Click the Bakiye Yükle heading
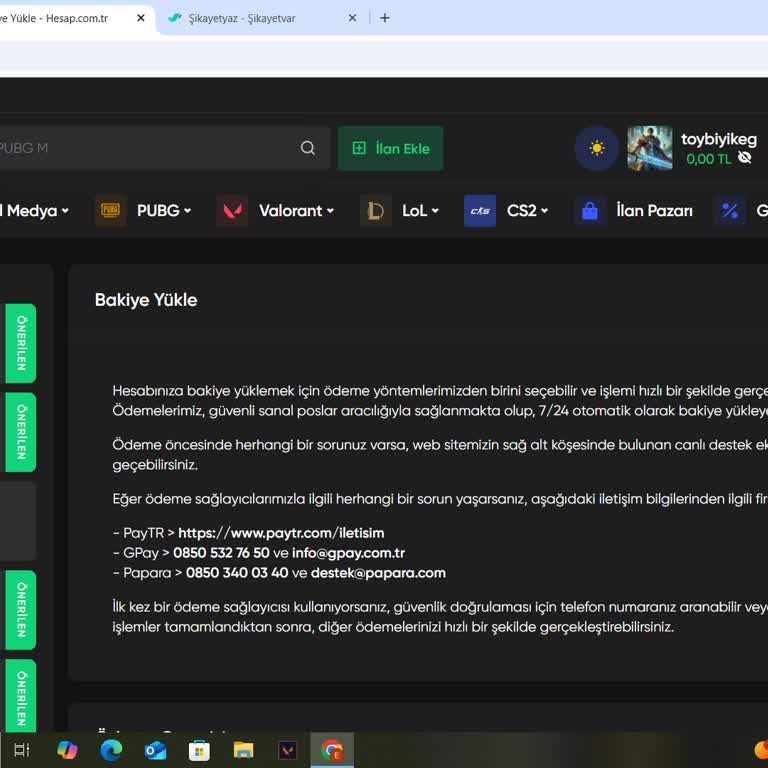The image size is (768, 768). tap(146, 300)
